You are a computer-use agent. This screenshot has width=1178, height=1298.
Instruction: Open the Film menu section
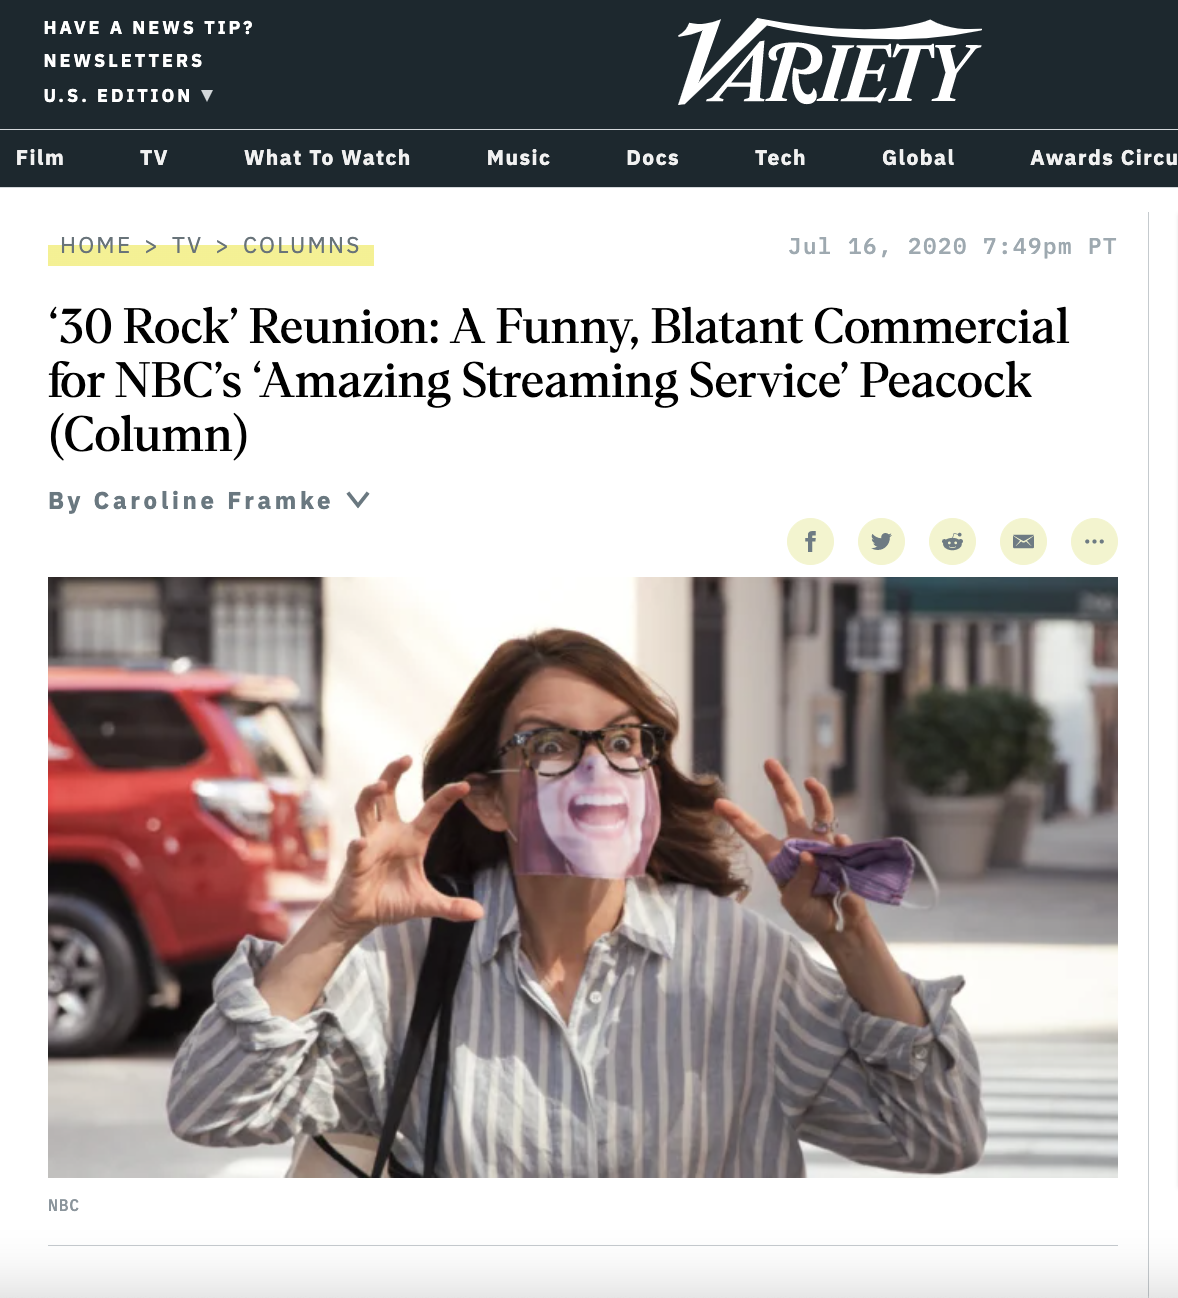40,158
